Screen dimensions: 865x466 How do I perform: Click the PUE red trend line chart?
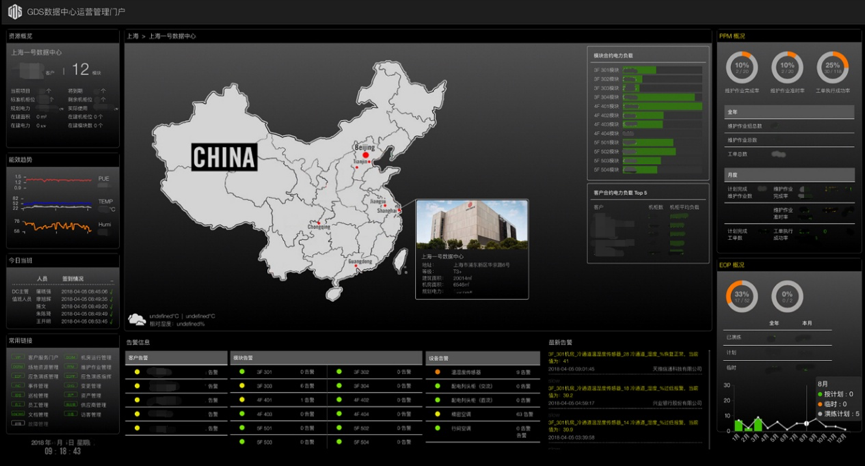click(58, 179)
